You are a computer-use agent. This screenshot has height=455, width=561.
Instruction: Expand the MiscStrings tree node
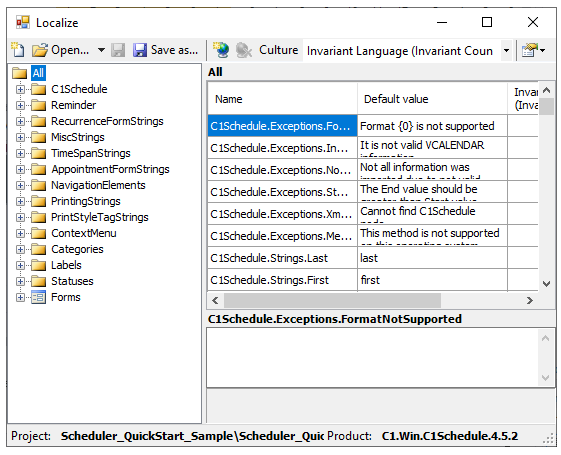tap(20, 137)
